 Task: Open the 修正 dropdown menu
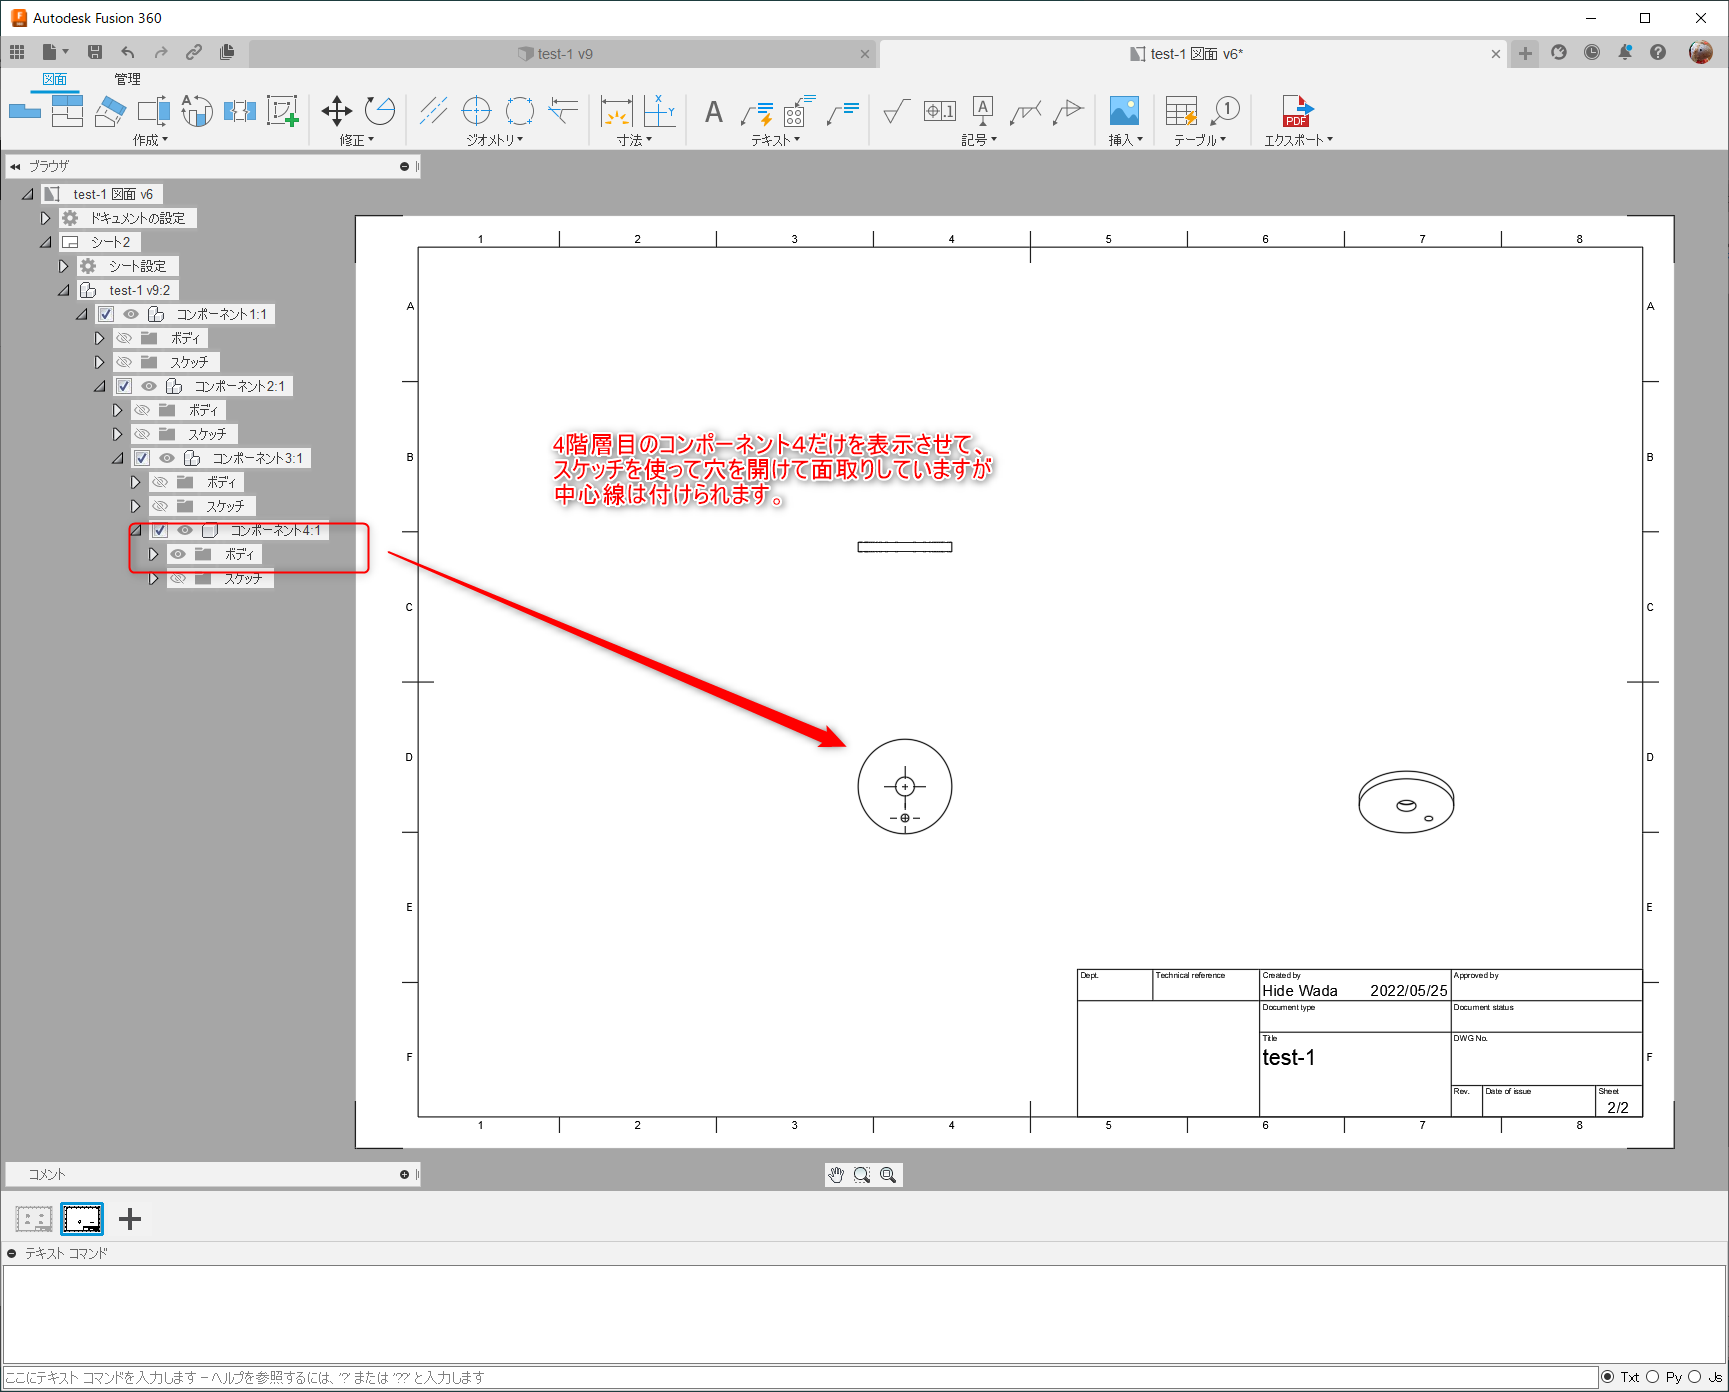[x=357, y=140]
